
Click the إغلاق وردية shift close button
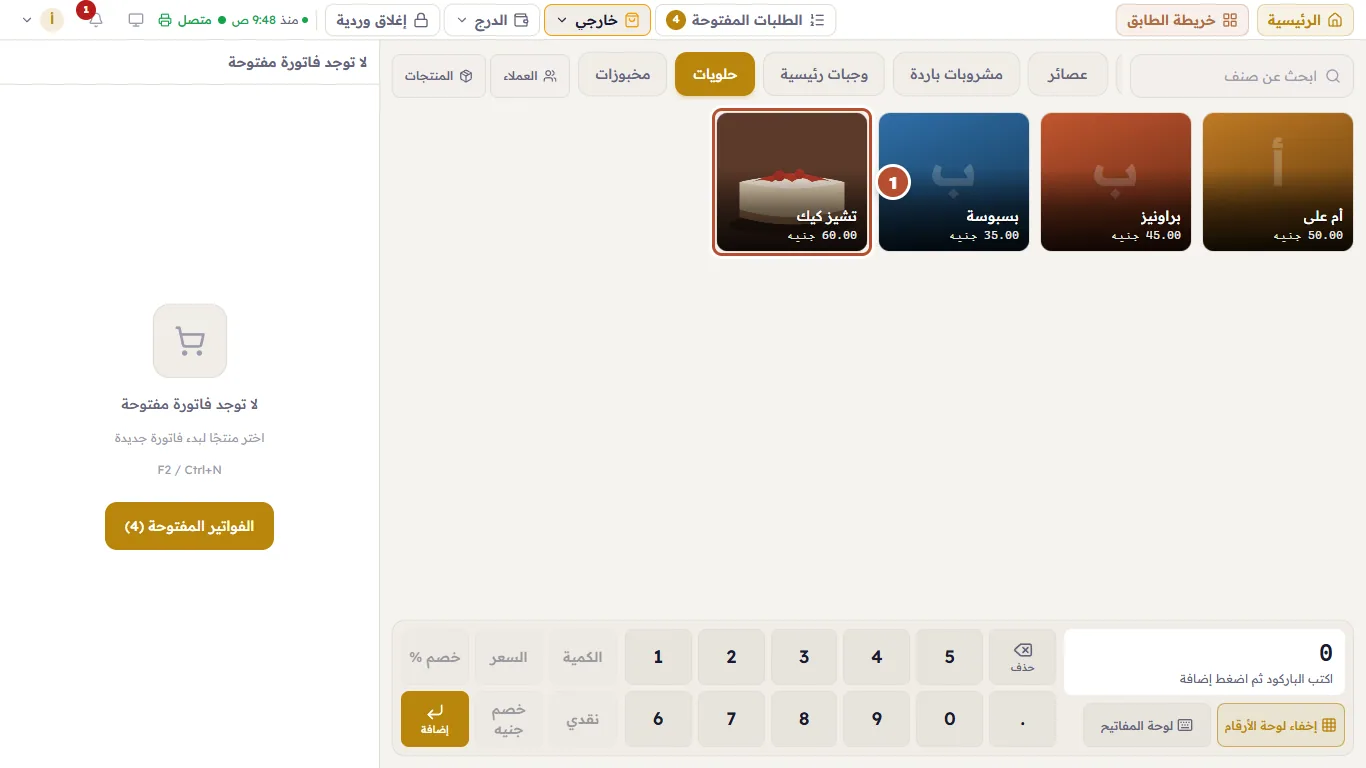[x=382, y=20]
